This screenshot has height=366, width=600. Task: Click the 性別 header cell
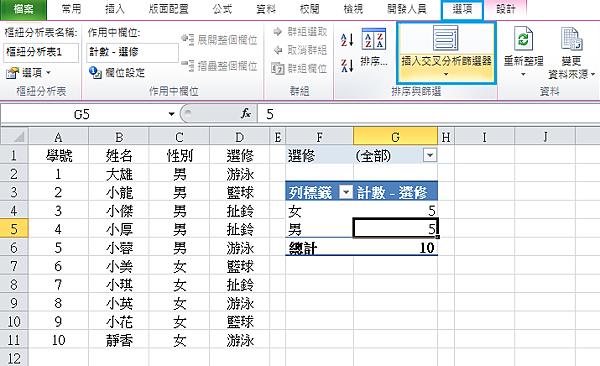pyautogui.click(x=179, y=155)
